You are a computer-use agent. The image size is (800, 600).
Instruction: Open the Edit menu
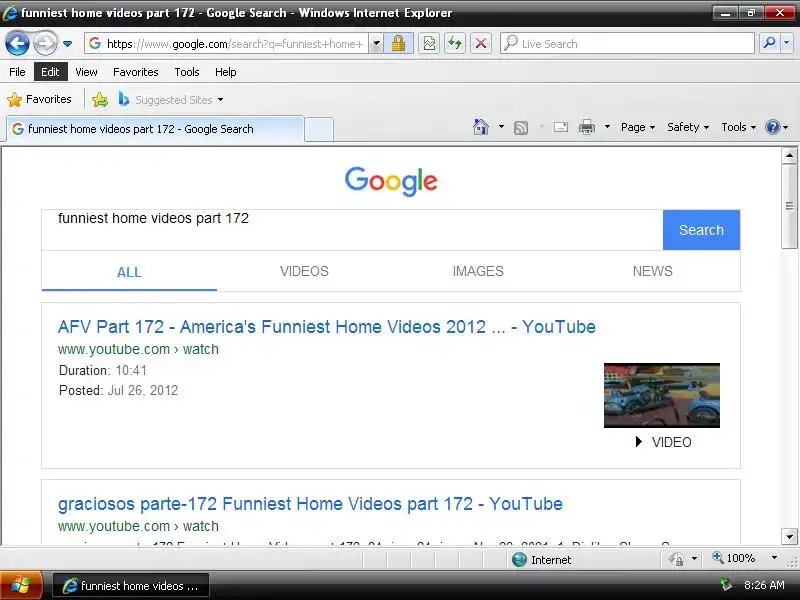pos(51,72)
